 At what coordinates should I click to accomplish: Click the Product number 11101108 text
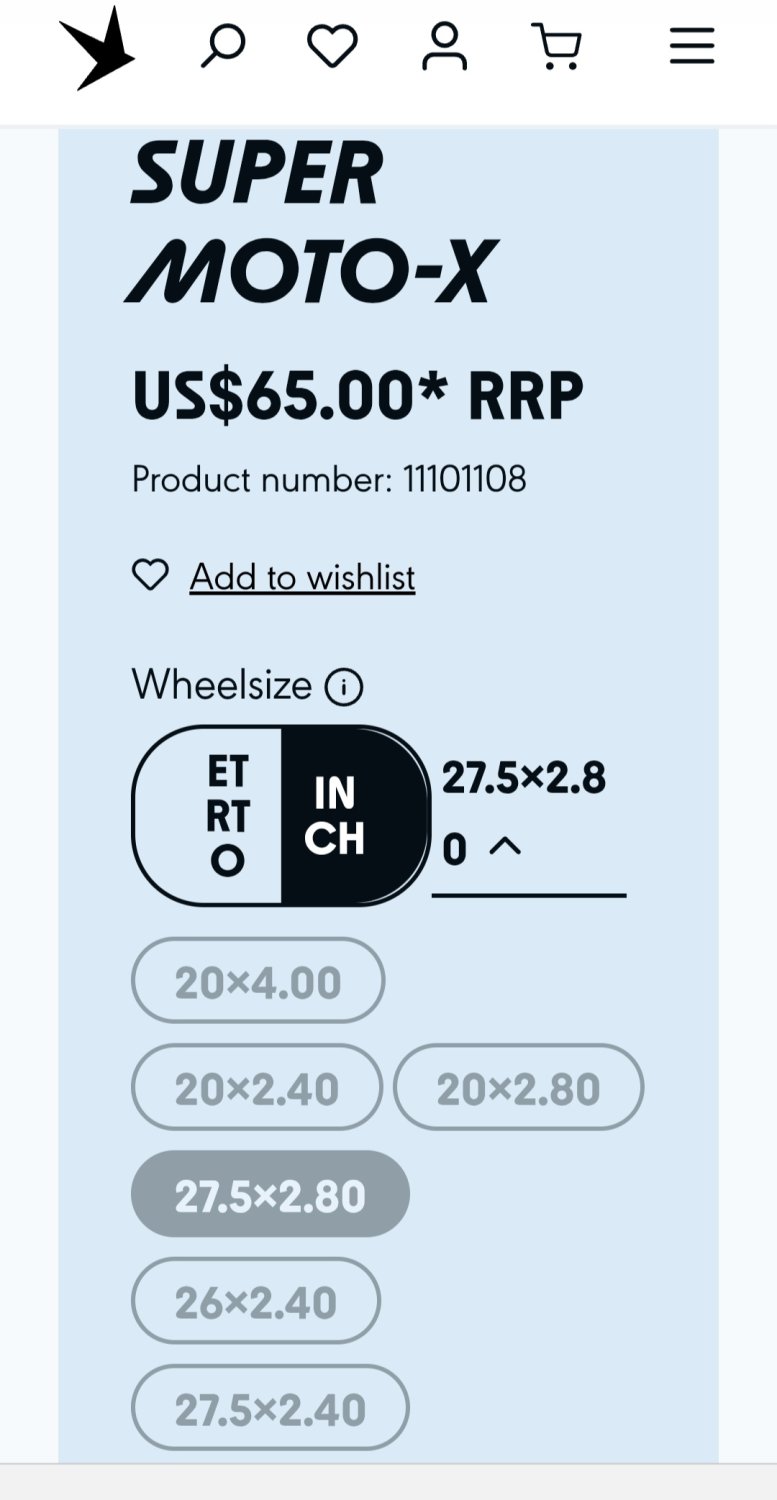click(x=329, y=479)
